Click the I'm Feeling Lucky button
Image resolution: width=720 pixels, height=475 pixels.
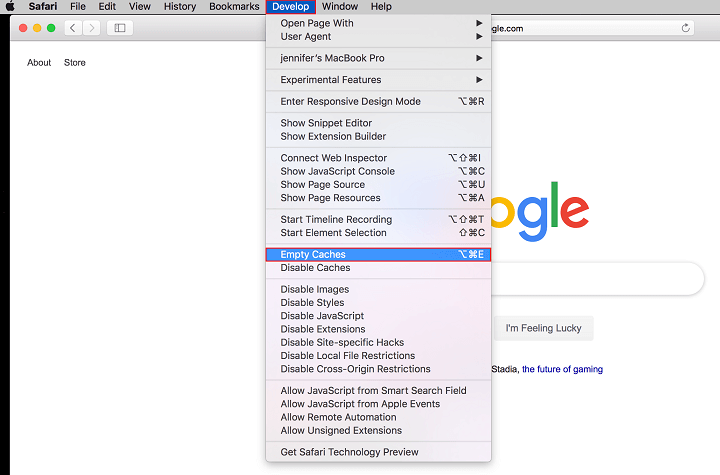click(x=544, y=328)
